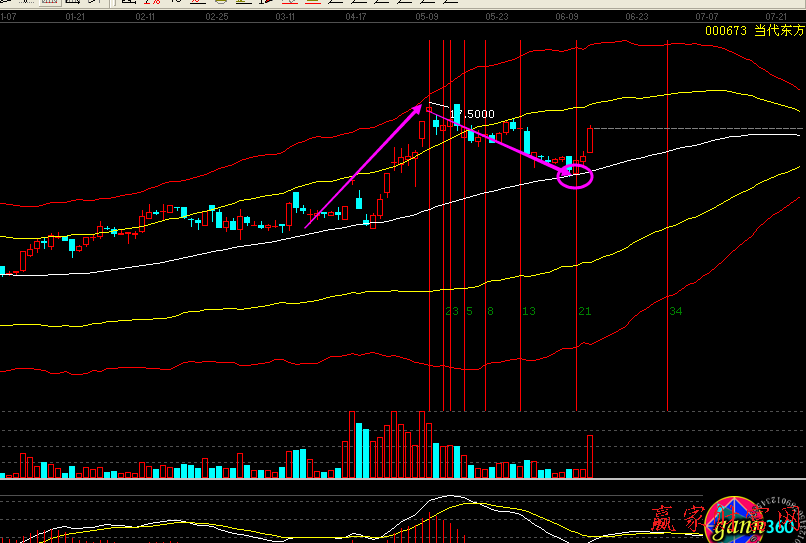Select the magenta upward trend arrow
This screenshot has width=806, height=543.
(364, 168)
